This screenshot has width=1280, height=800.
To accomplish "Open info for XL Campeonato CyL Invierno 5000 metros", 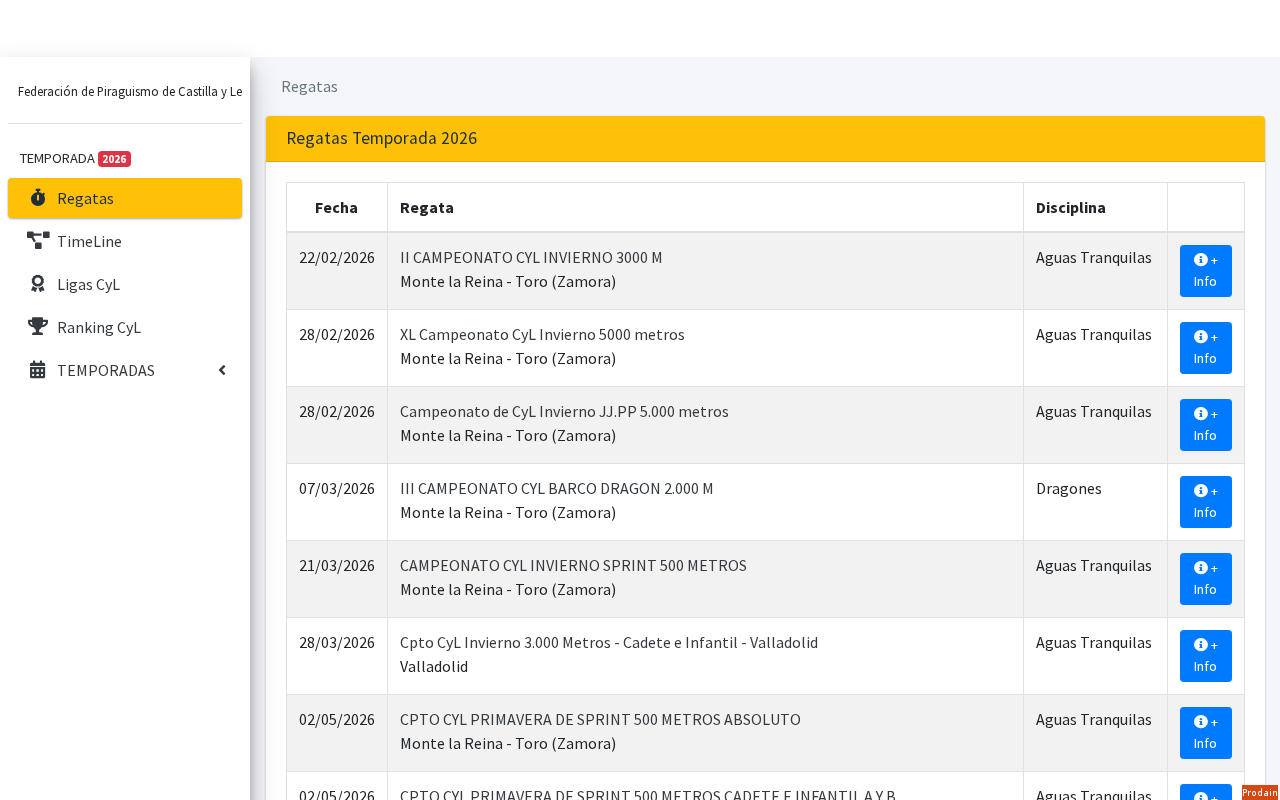I will [1206, 348].
